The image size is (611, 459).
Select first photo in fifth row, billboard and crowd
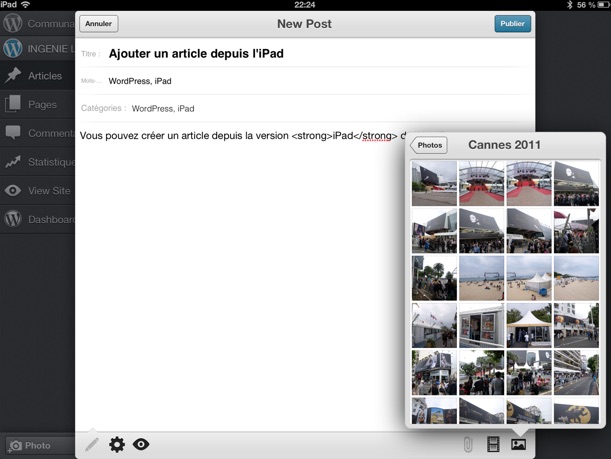434,372
